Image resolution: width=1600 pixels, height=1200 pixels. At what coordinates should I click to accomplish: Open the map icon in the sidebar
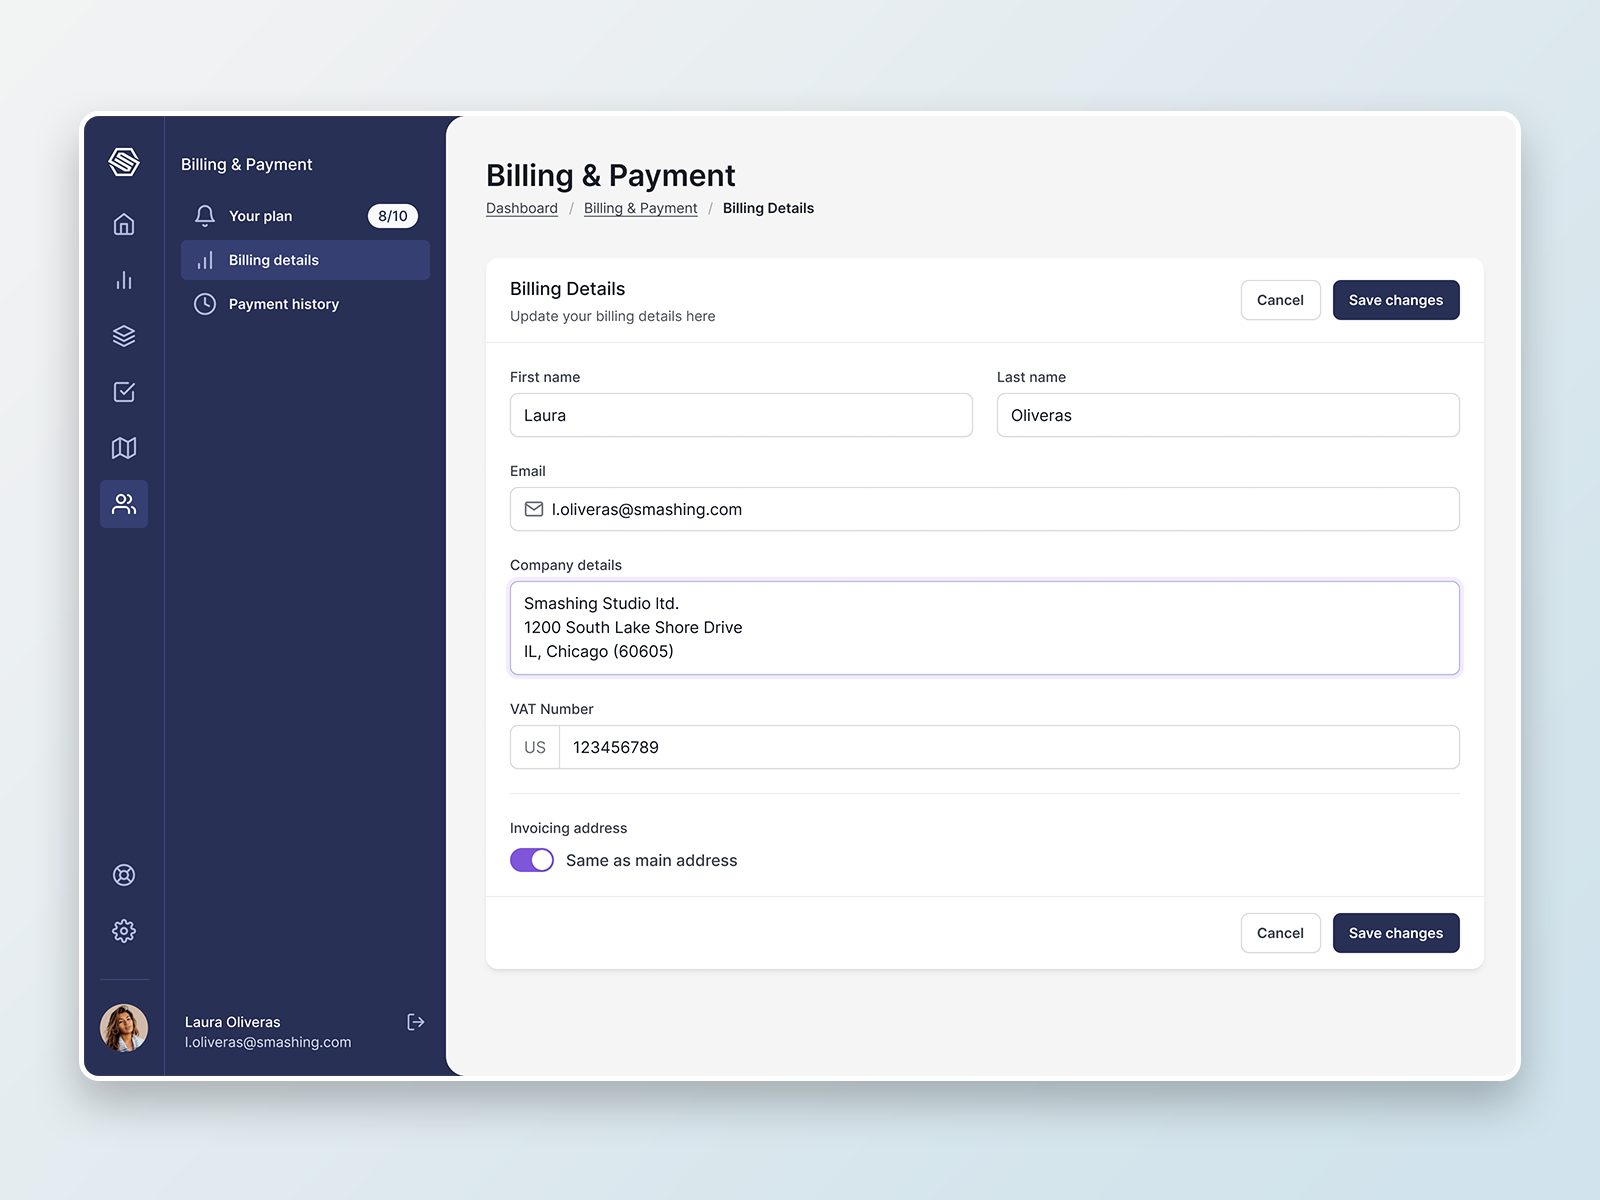pyautogui.click(x=123, y=448)
